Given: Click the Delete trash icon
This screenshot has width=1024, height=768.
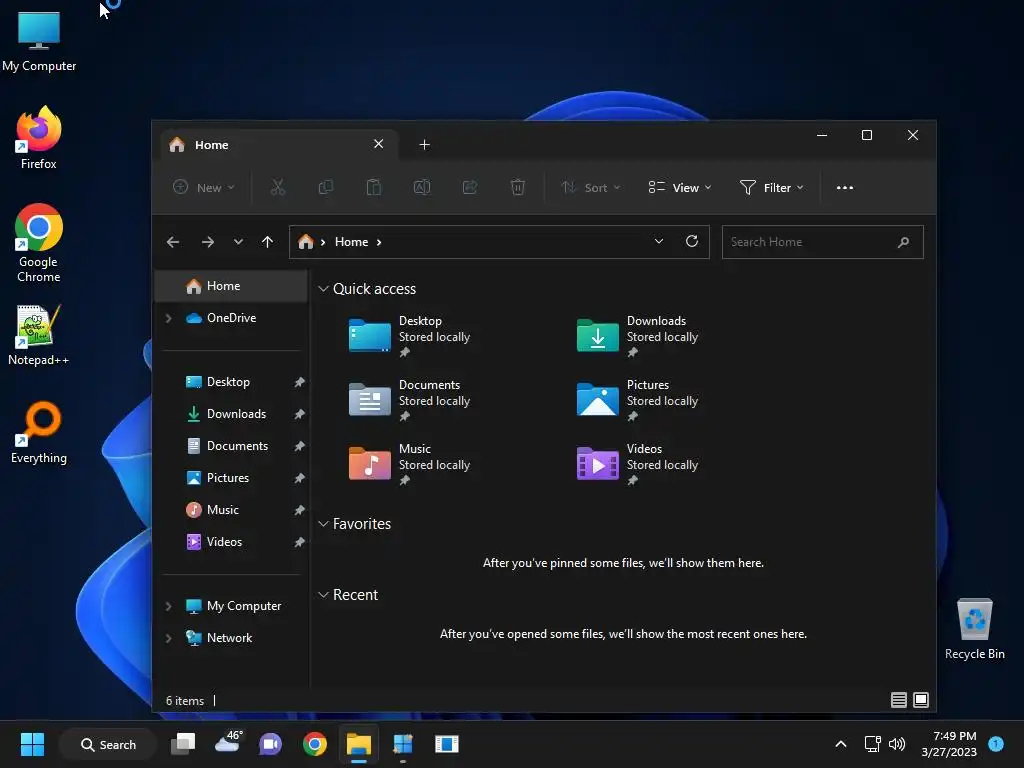Looking at the screenshot, I should [517, 187].
